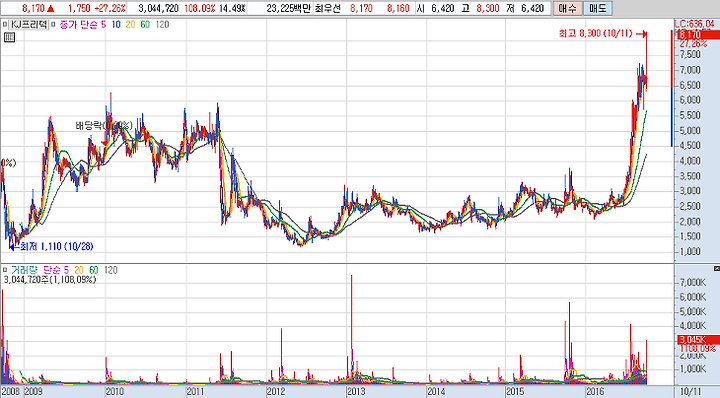This screenshot has height=398, width=720.
Task: Click the 2013 year label on time axis
Action: [x=356, y=392]
